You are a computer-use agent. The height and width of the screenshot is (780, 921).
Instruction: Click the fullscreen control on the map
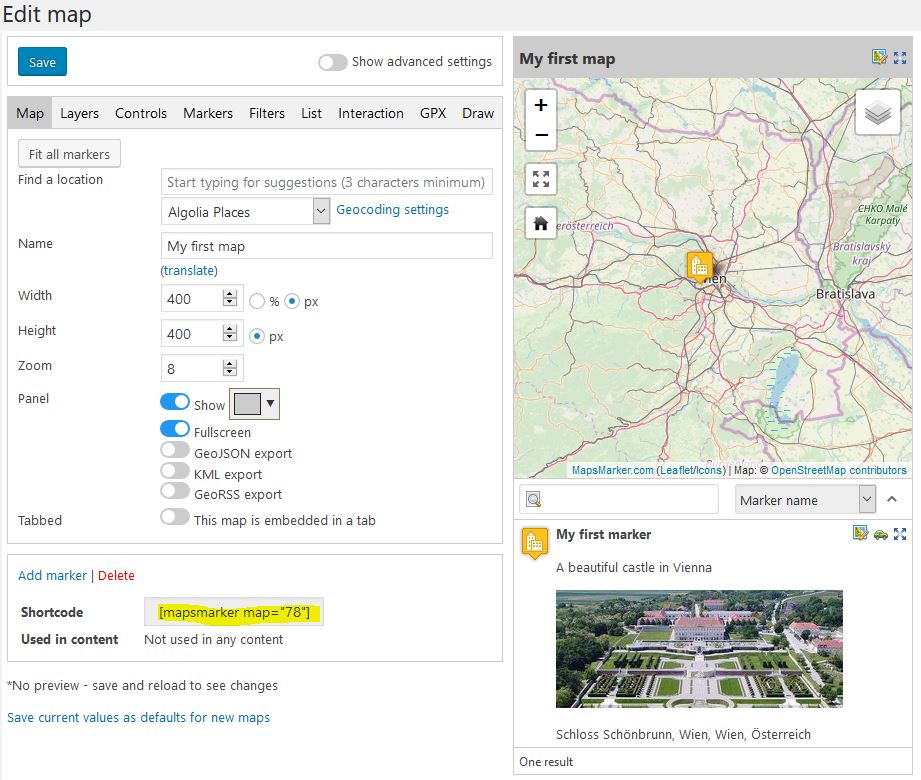click(541, 179)
